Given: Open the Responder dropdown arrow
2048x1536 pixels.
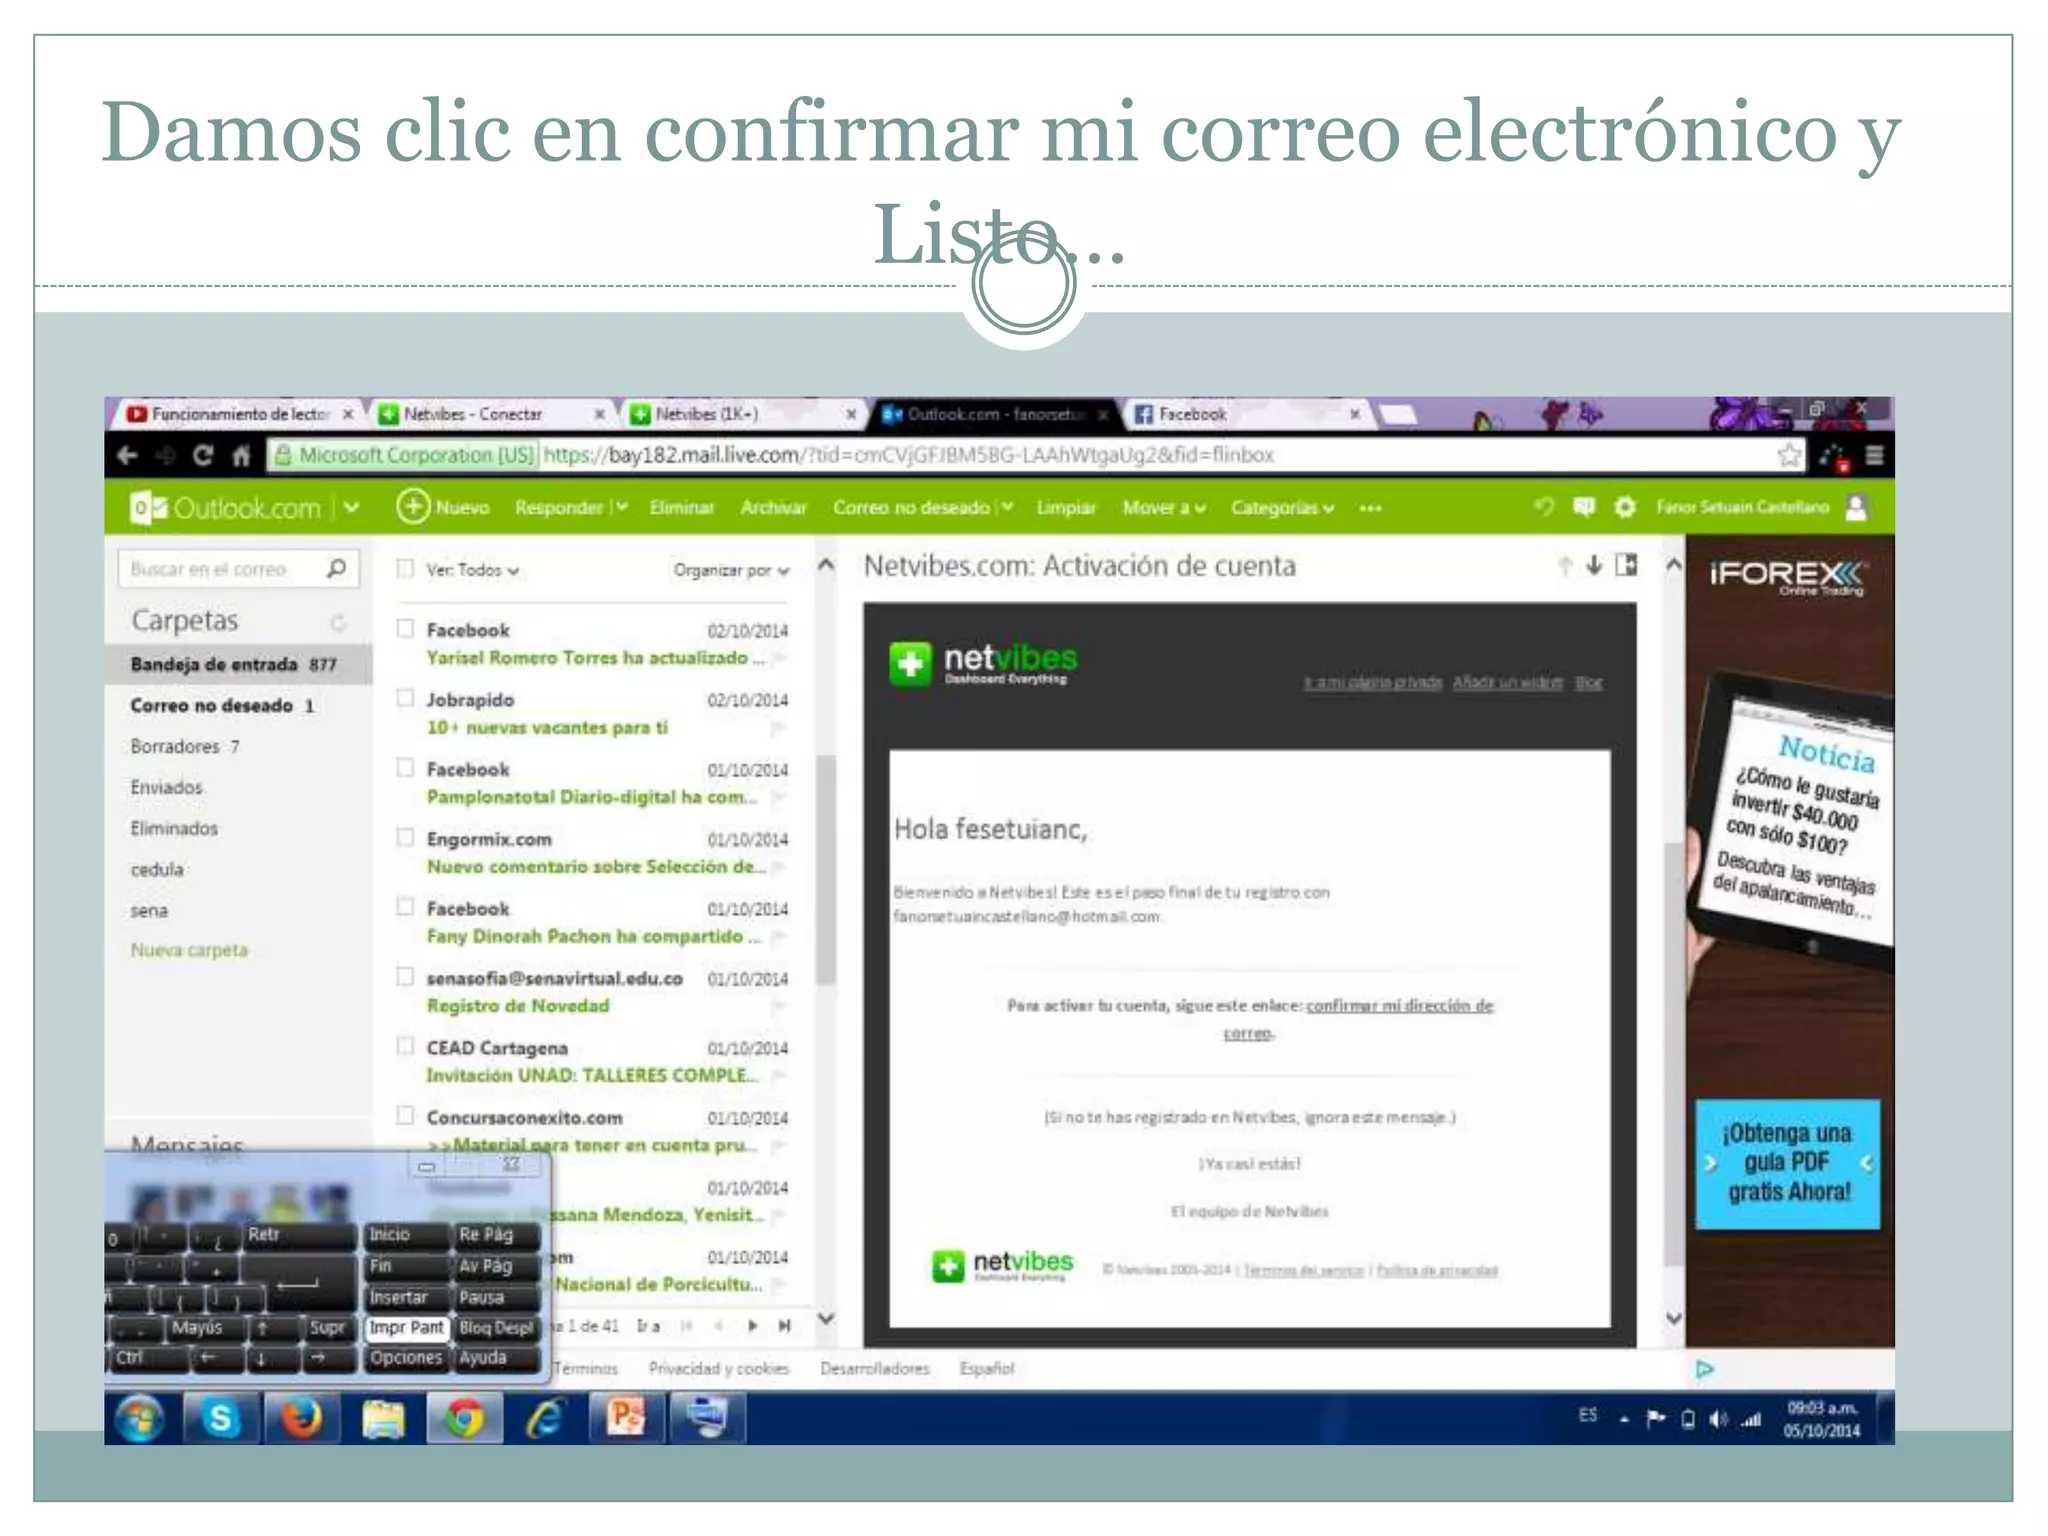Looking at the screenshot, I should (x=622, y=508).
